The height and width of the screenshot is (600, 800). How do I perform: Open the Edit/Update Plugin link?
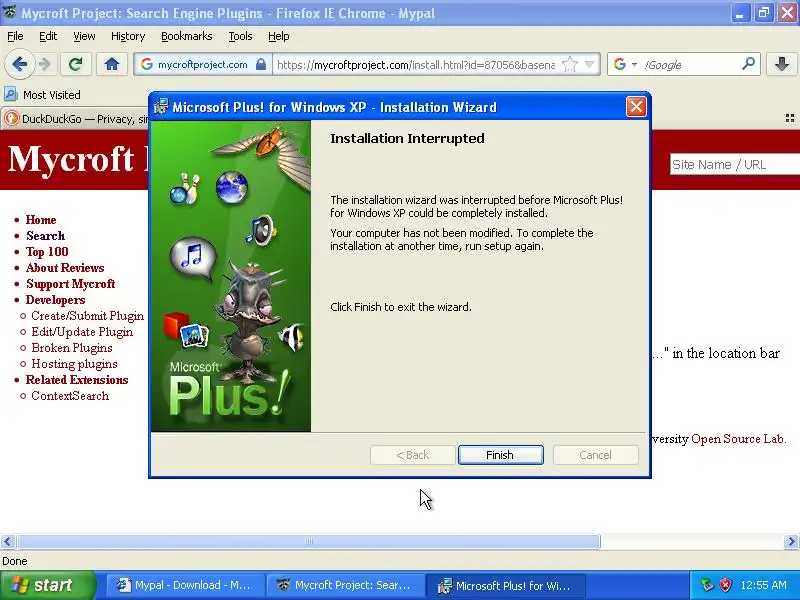tap(82, 332)
